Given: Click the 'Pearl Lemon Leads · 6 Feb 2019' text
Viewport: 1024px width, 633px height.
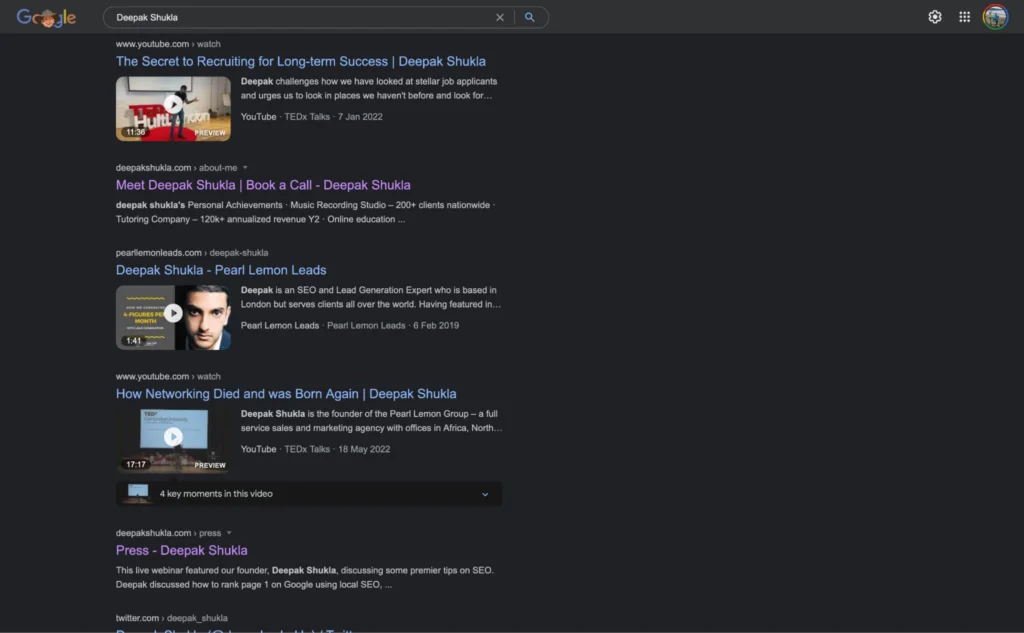Looking at the screenshot, I should pyautogui.click(x=392, y=325).
